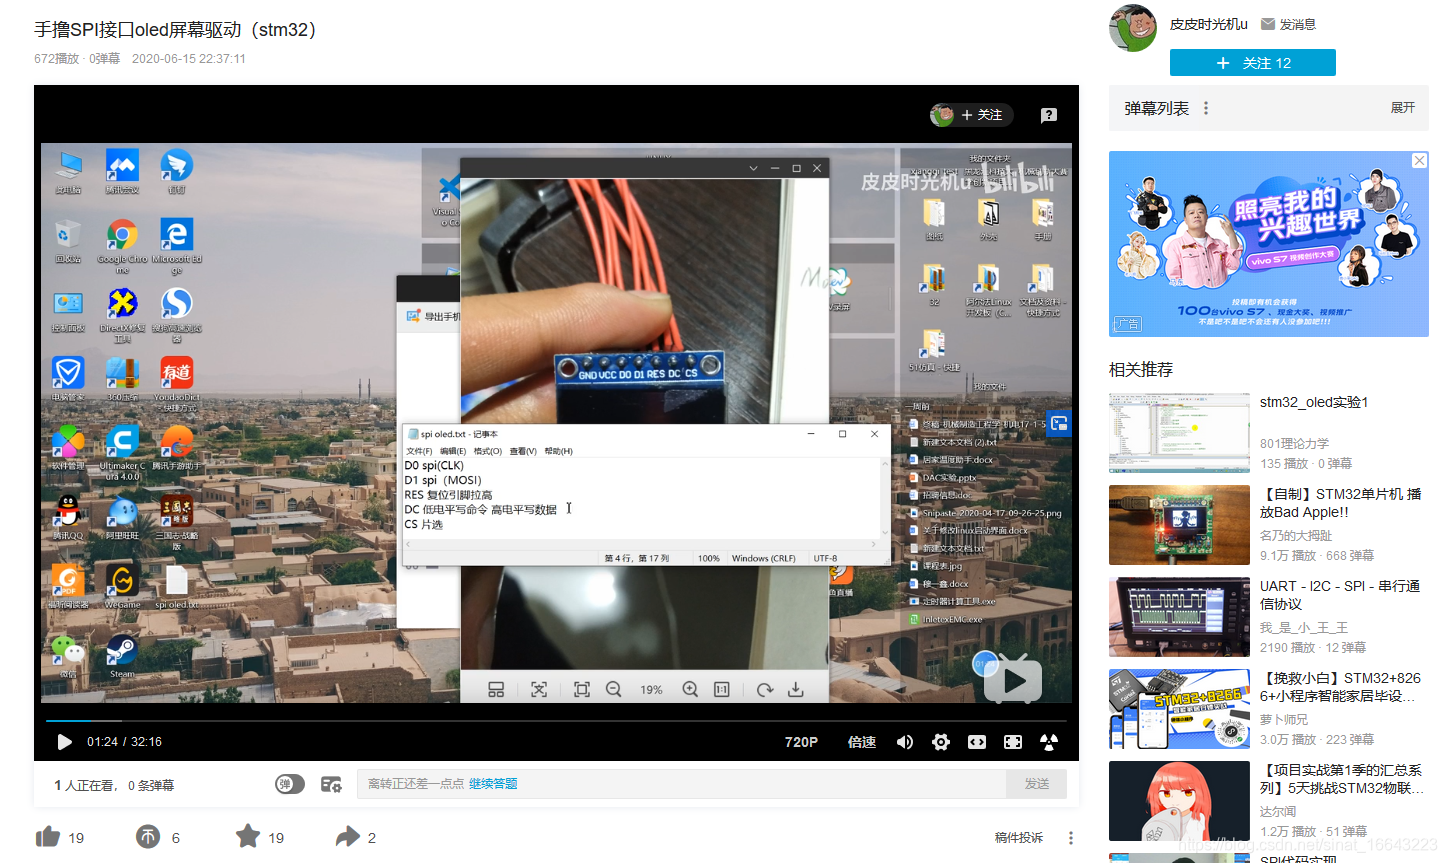The height and width of the screenshot is (863, 1447).
Task: Open the player help question mark icon
Action: tap(1049, 115)
